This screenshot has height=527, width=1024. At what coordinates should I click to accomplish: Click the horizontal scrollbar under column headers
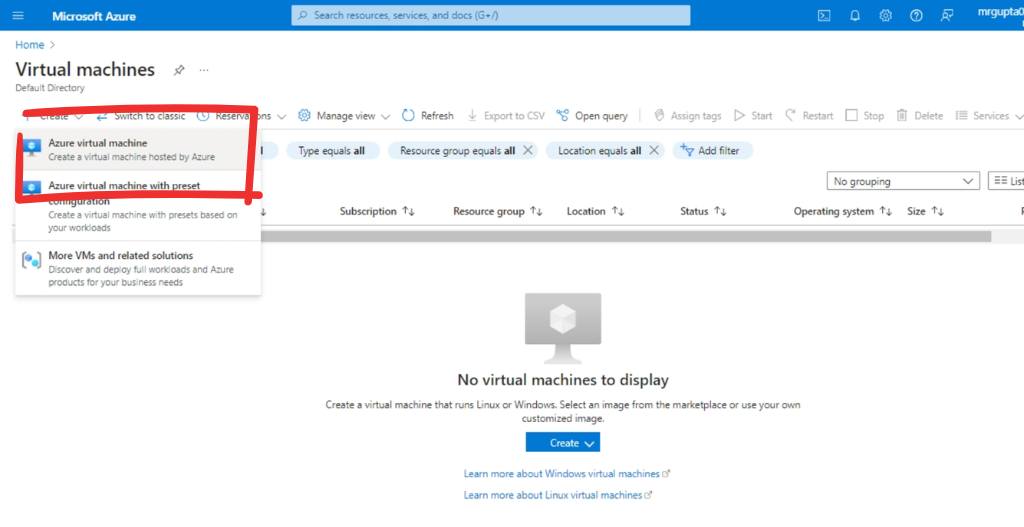(x=620, y=237)
